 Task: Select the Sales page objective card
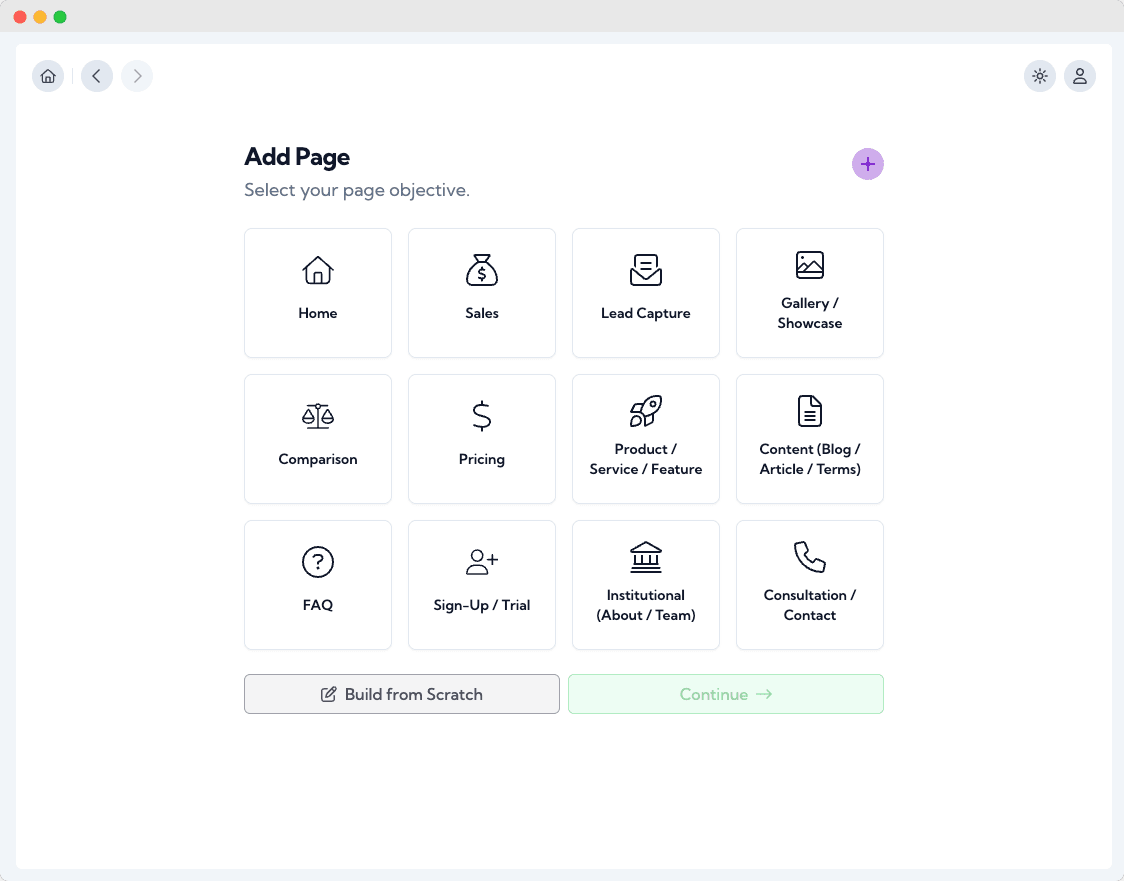click(482, 293)
